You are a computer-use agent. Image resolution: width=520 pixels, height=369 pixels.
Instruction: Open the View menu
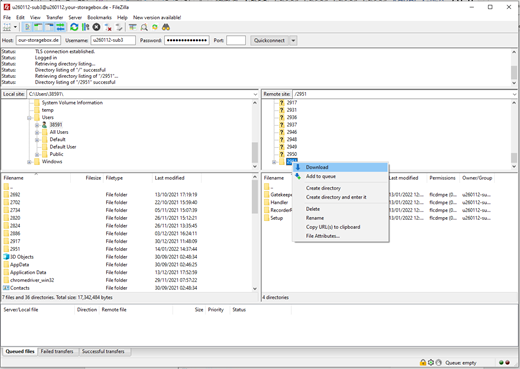35,17
